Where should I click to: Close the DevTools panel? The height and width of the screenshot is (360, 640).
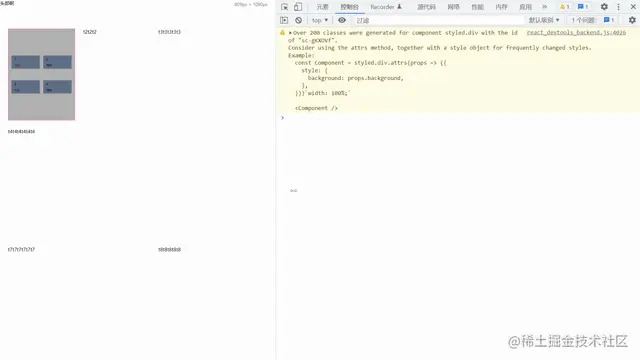click(633, 7)
